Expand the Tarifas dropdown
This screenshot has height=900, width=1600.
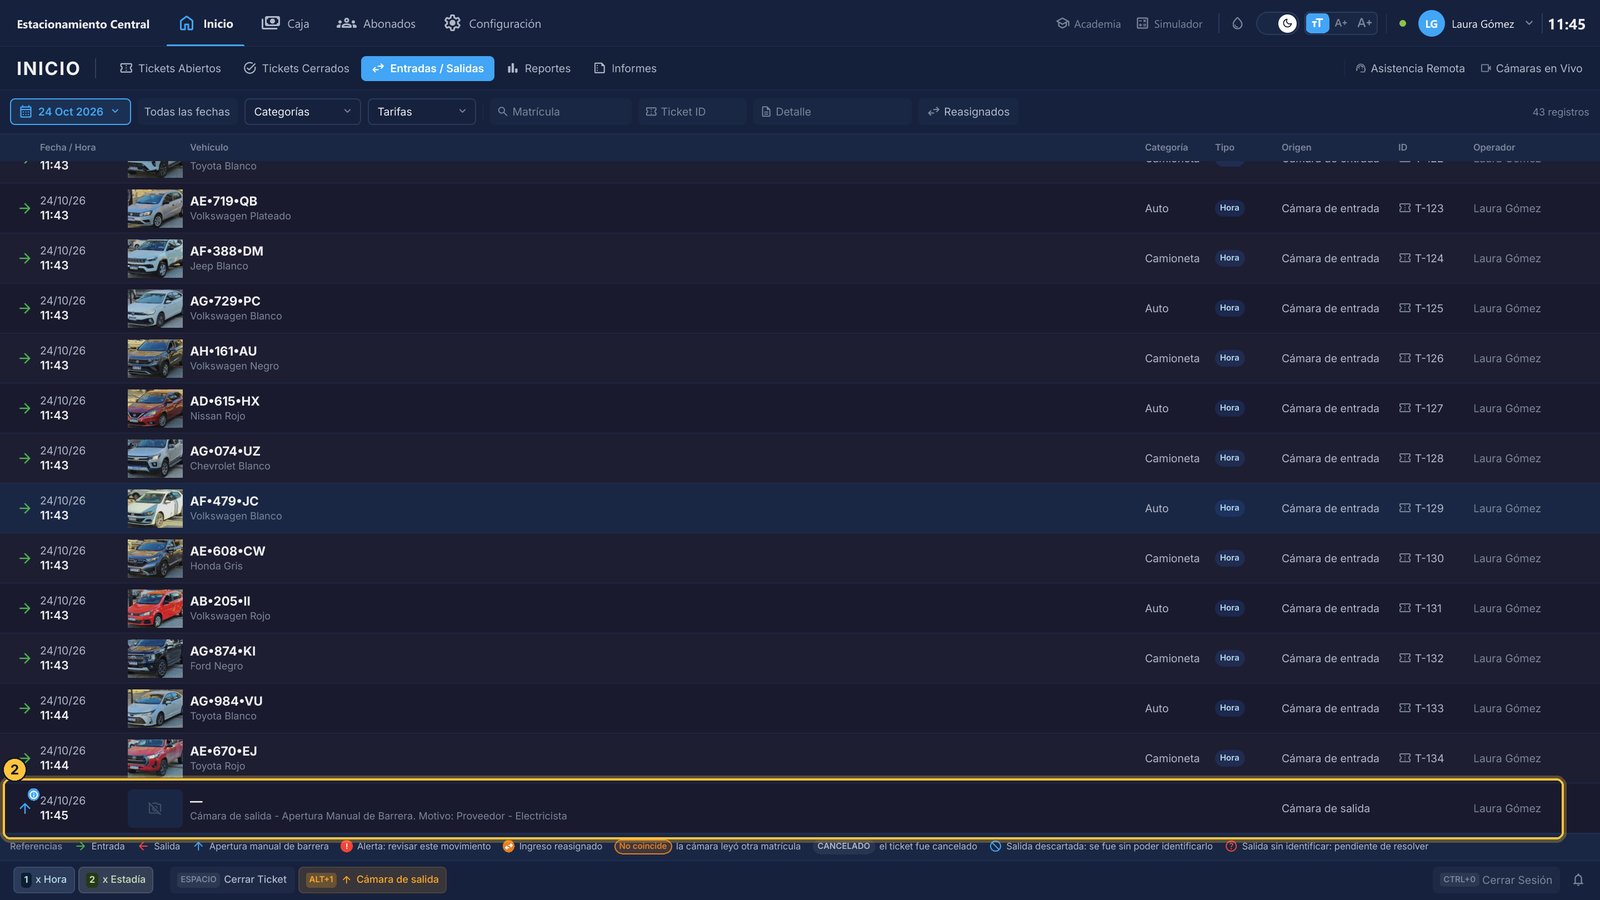[x=422, y=111]
